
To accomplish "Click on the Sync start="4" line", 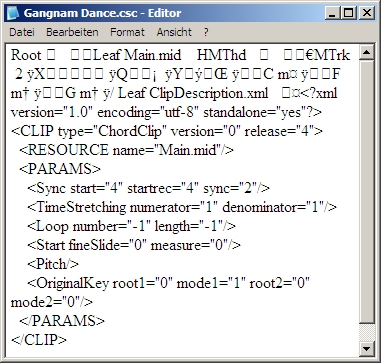I will tap(148, 188).
